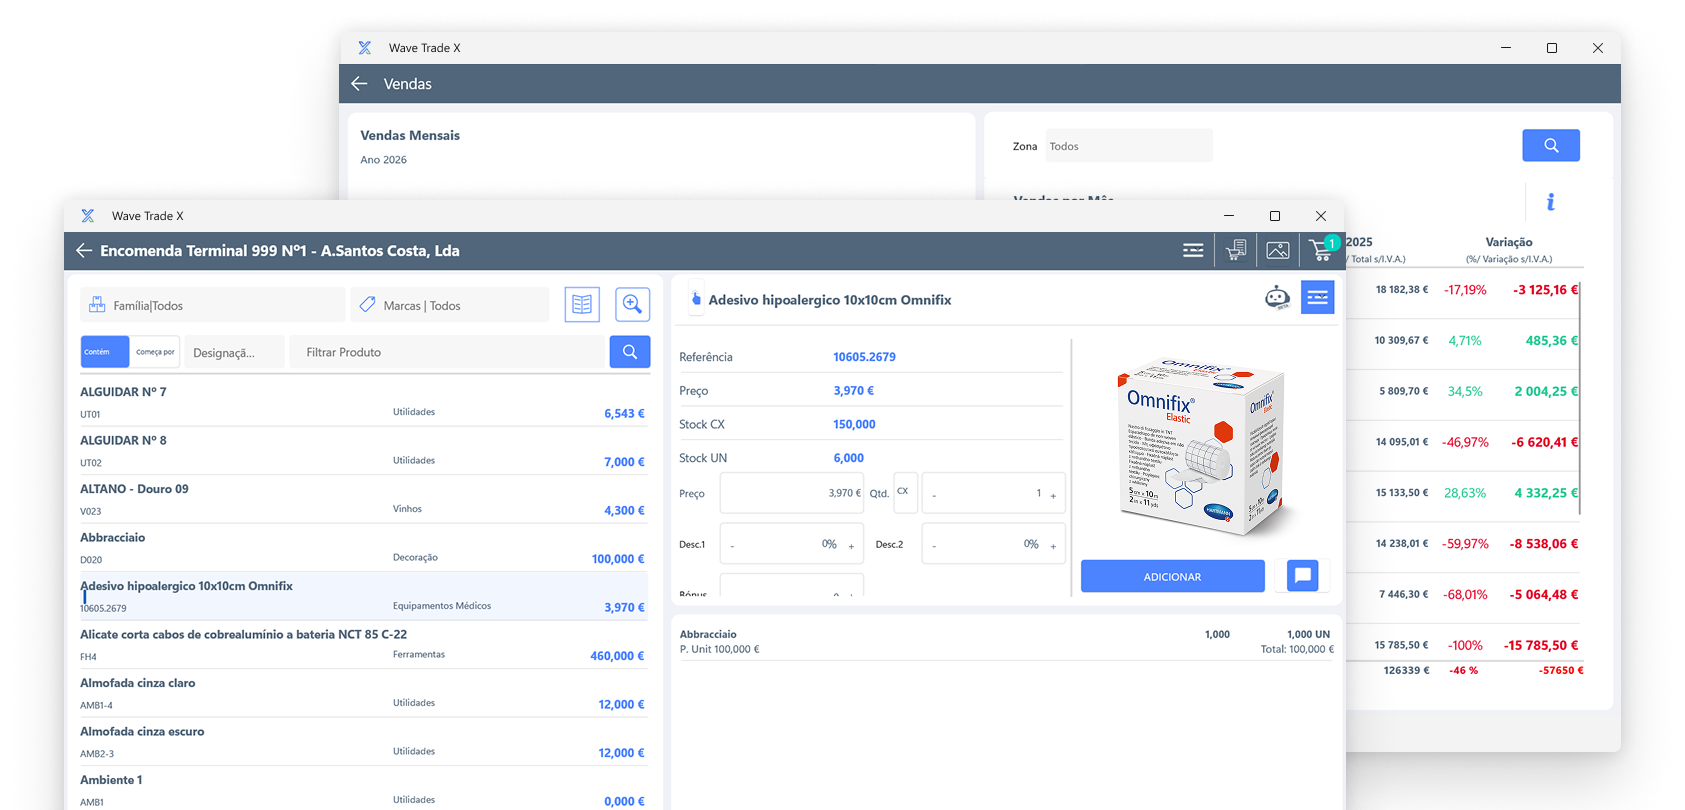This screenshot has width=1685, height=810.
Task: Decrease Desc.1 discount with minus
Action: pos(732,546)
